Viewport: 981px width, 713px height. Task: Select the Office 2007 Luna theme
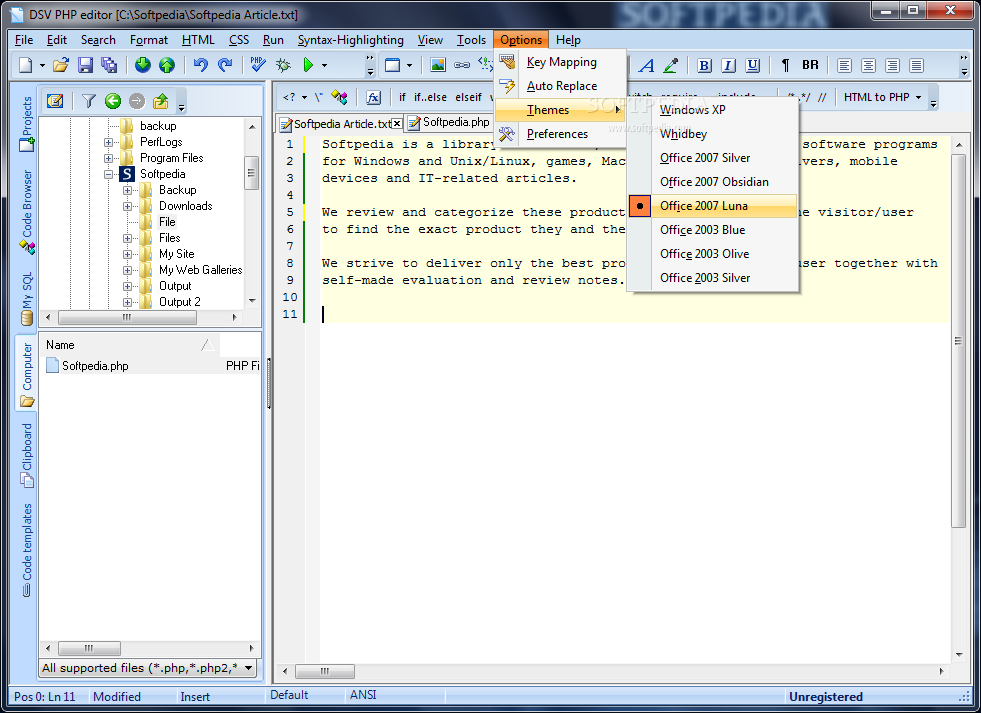pos(713,206)
